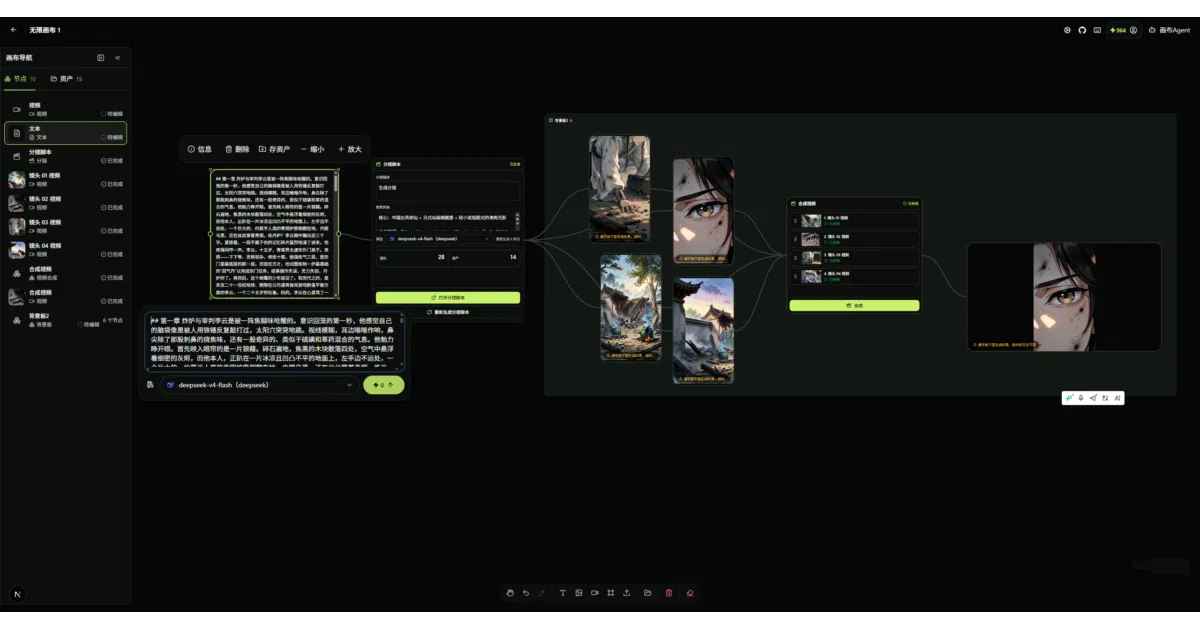
Task: Click the undo icon in bottom toolbar
Action: [526, 593]
